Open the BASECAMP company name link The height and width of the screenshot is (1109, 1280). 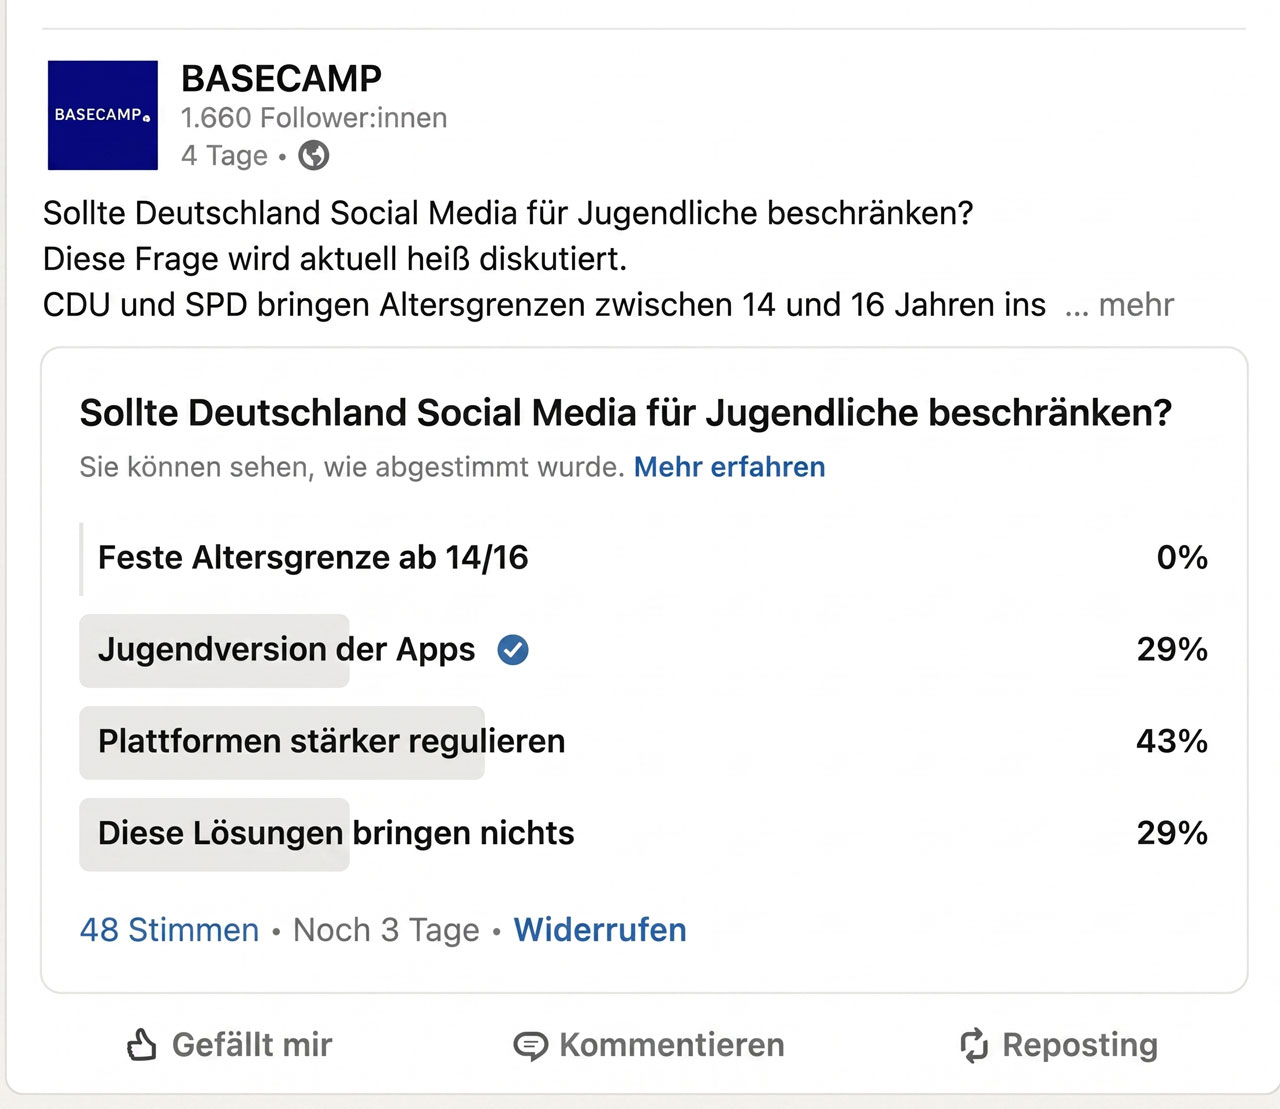[281, 78]
